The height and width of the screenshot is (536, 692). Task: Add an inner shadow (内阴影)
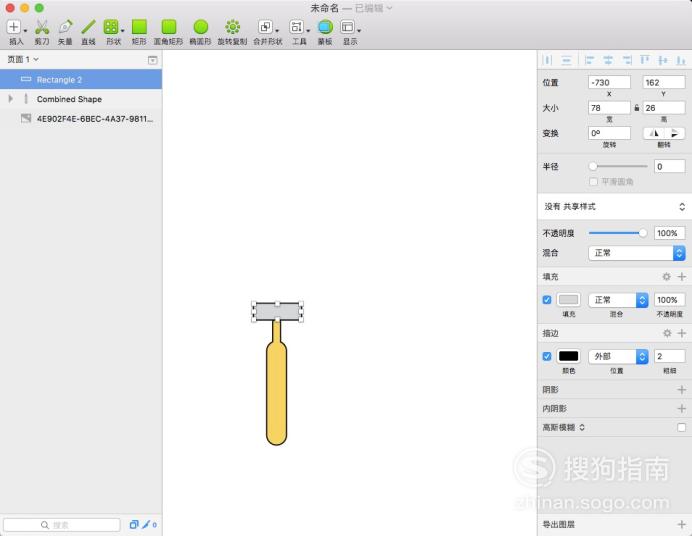(682, 409)
